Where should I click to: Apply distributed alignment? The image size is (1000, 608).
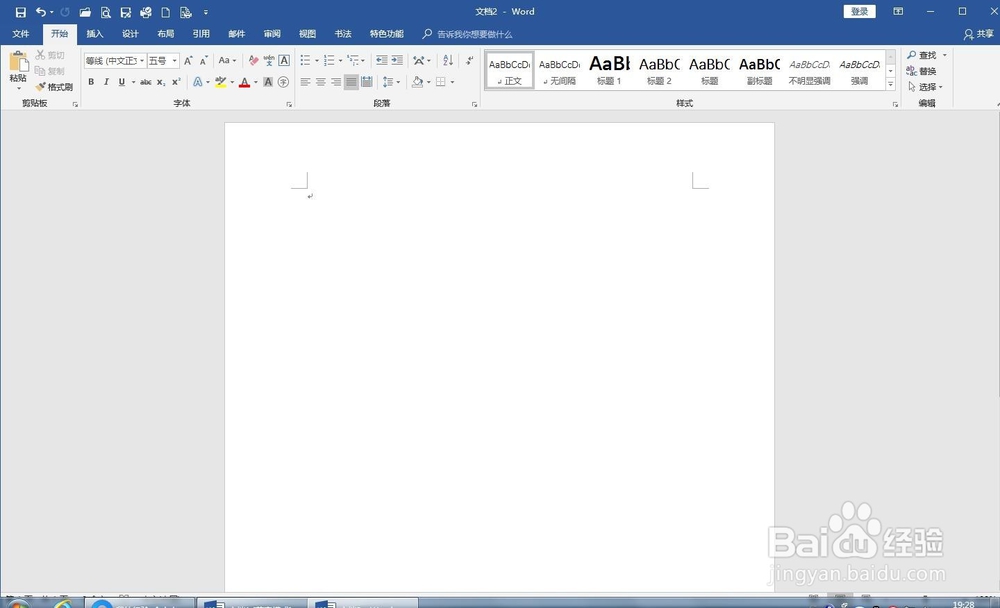(x=367, y=82)
